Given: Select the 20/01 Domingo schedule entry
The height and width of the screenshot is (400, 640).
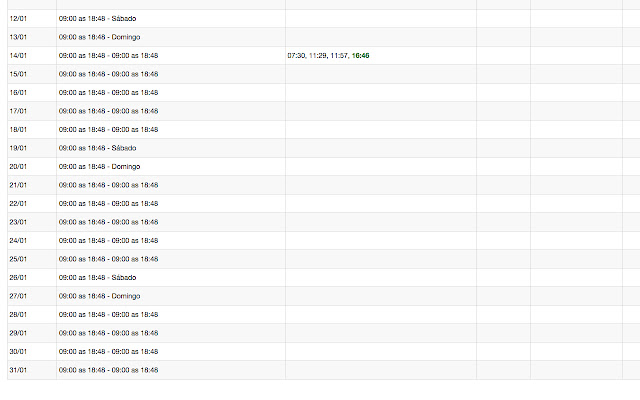Looking at the screenshot, I should click(x=99, y=166).
